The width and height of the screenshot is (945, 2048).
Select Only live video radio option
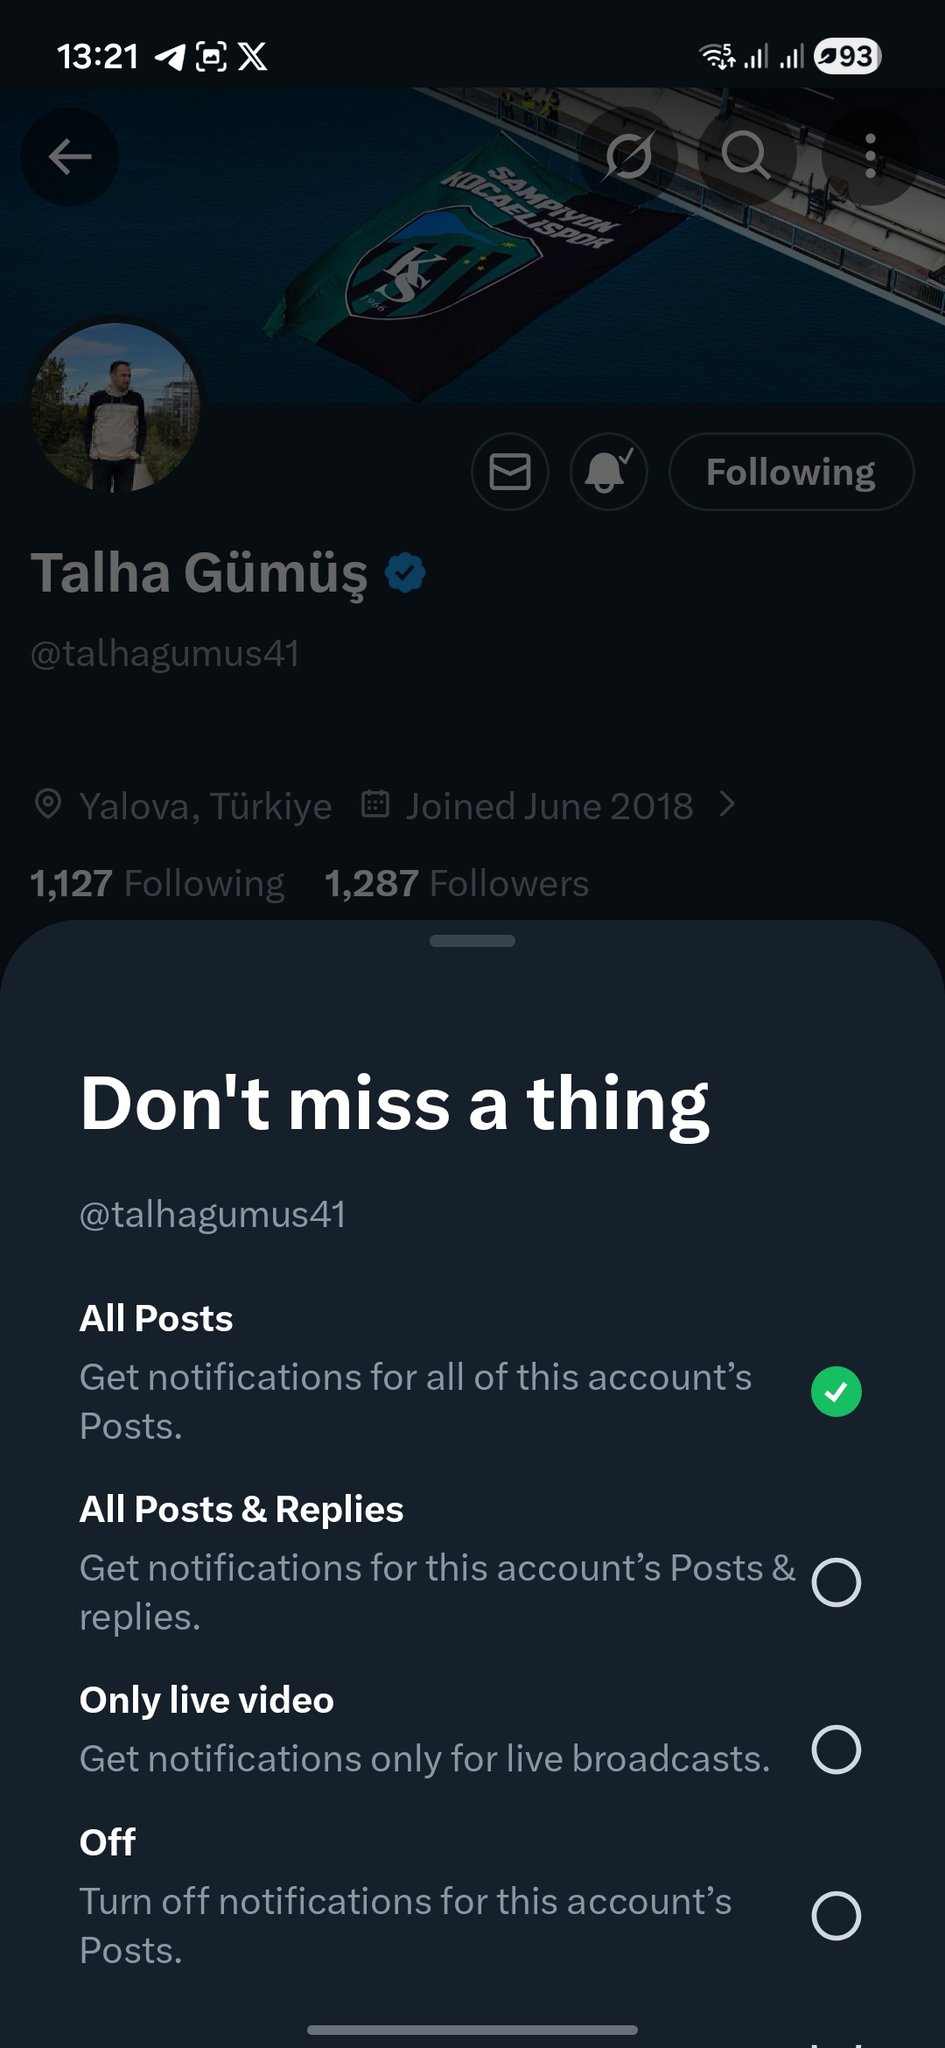pos(836,1749)
